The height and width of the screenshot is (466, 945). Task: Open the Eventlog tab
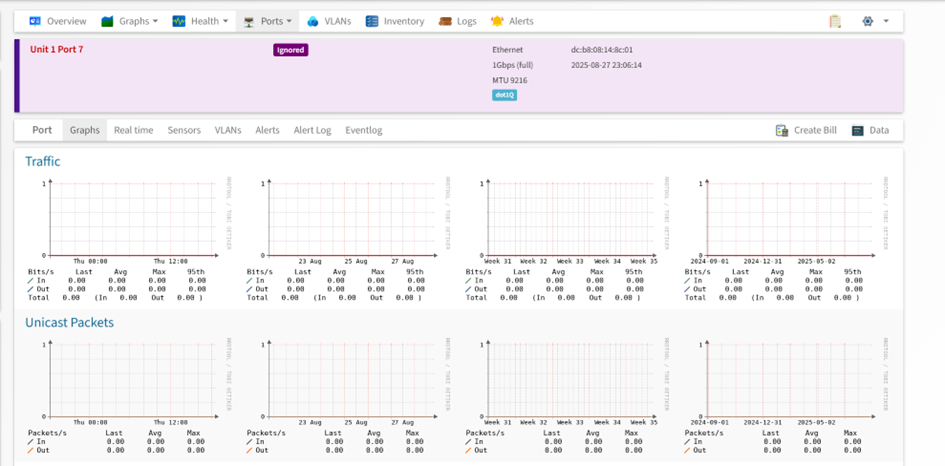(x=363, y=130)
